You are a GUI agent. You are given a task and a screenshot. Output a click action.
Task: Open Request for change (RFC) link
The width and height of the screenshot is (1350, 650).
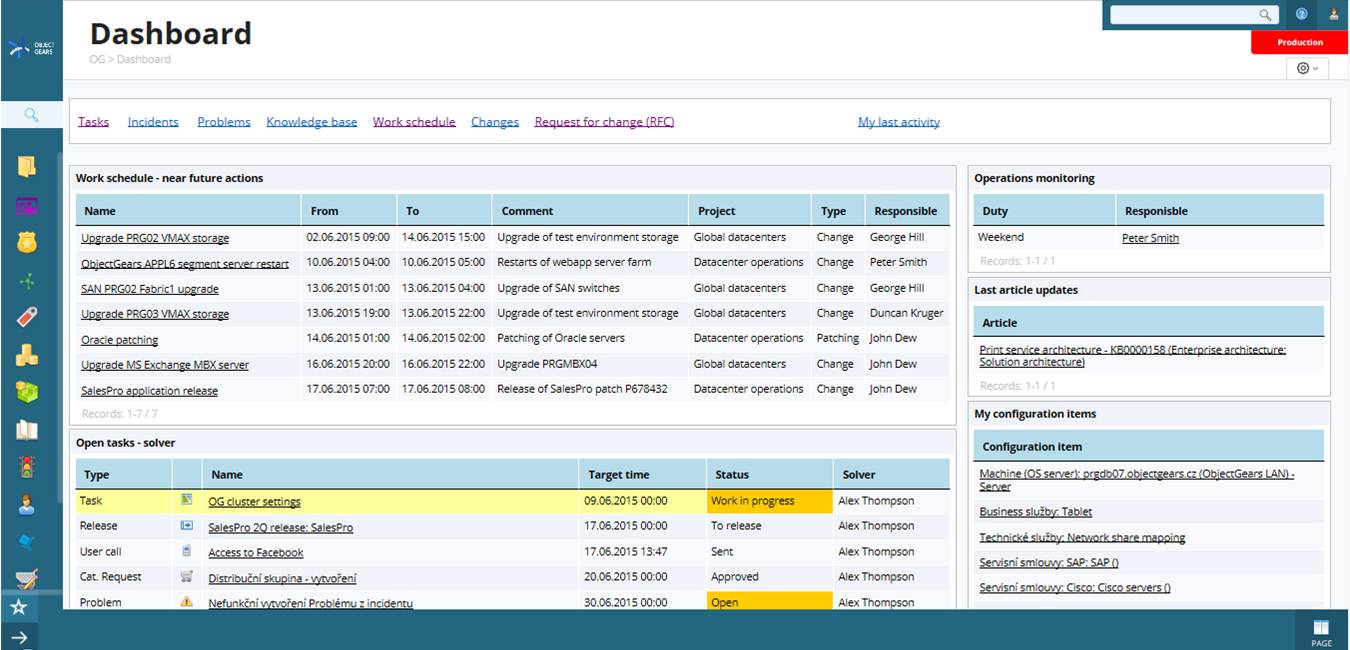(604, 122)
